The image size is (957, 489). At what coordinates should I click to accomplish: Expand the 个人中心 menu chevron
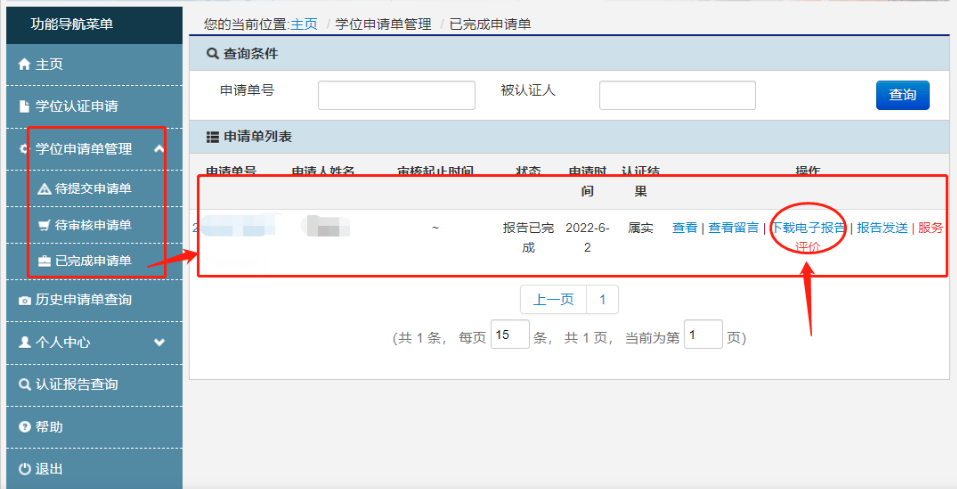pyautogui.click(x=158, y=342)
